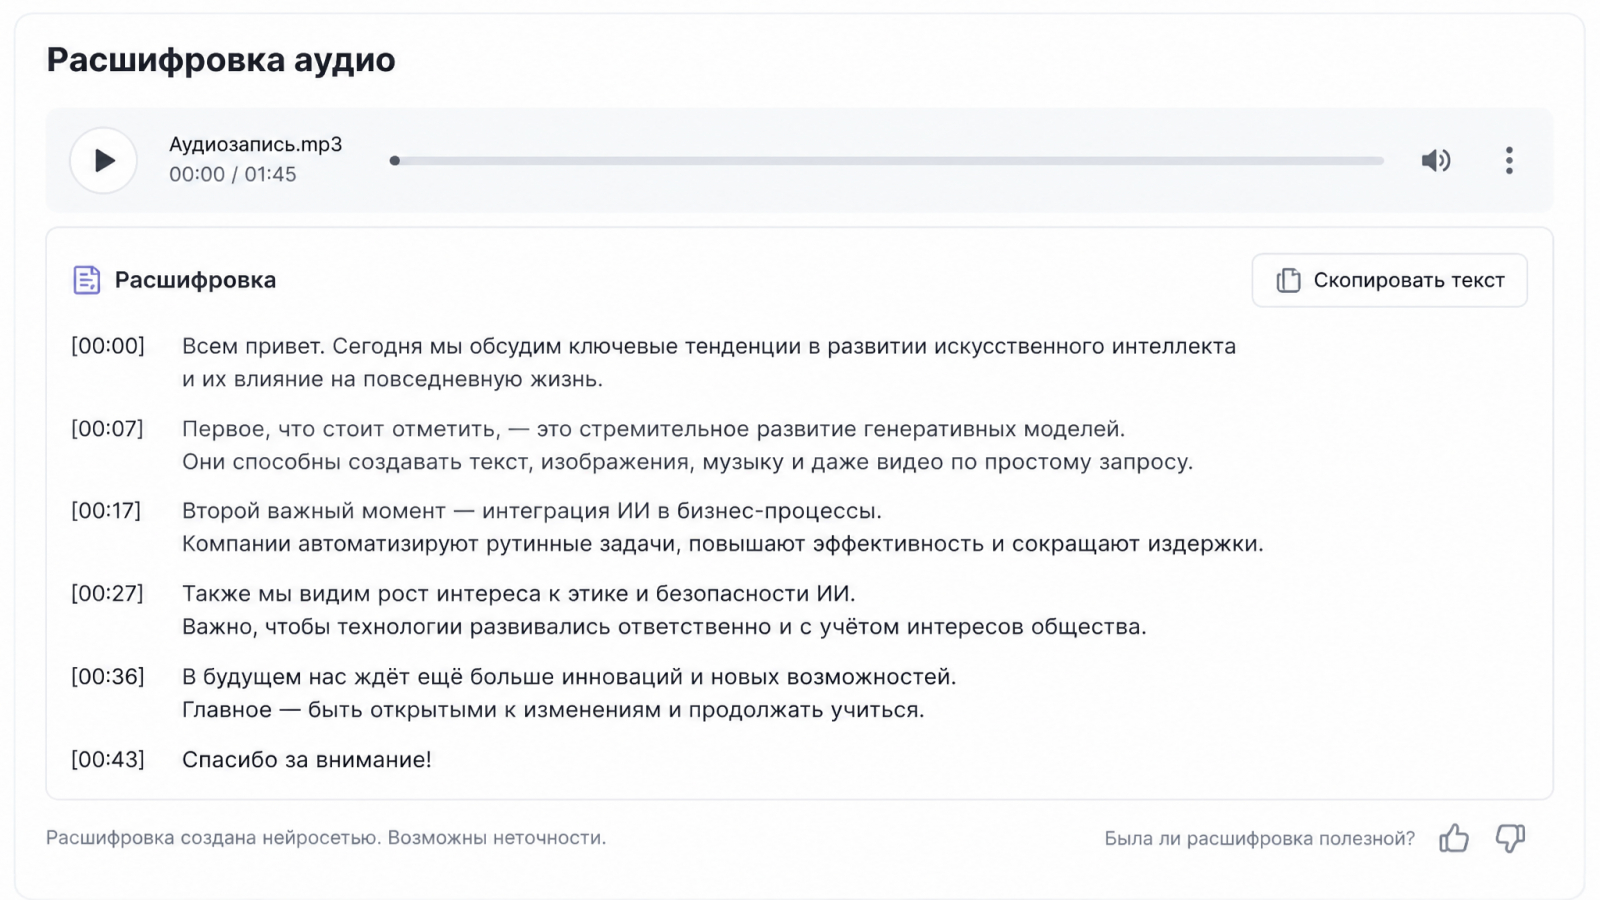
Task: Open the three-dot more options menu
Action: (x=1509, y=160)
